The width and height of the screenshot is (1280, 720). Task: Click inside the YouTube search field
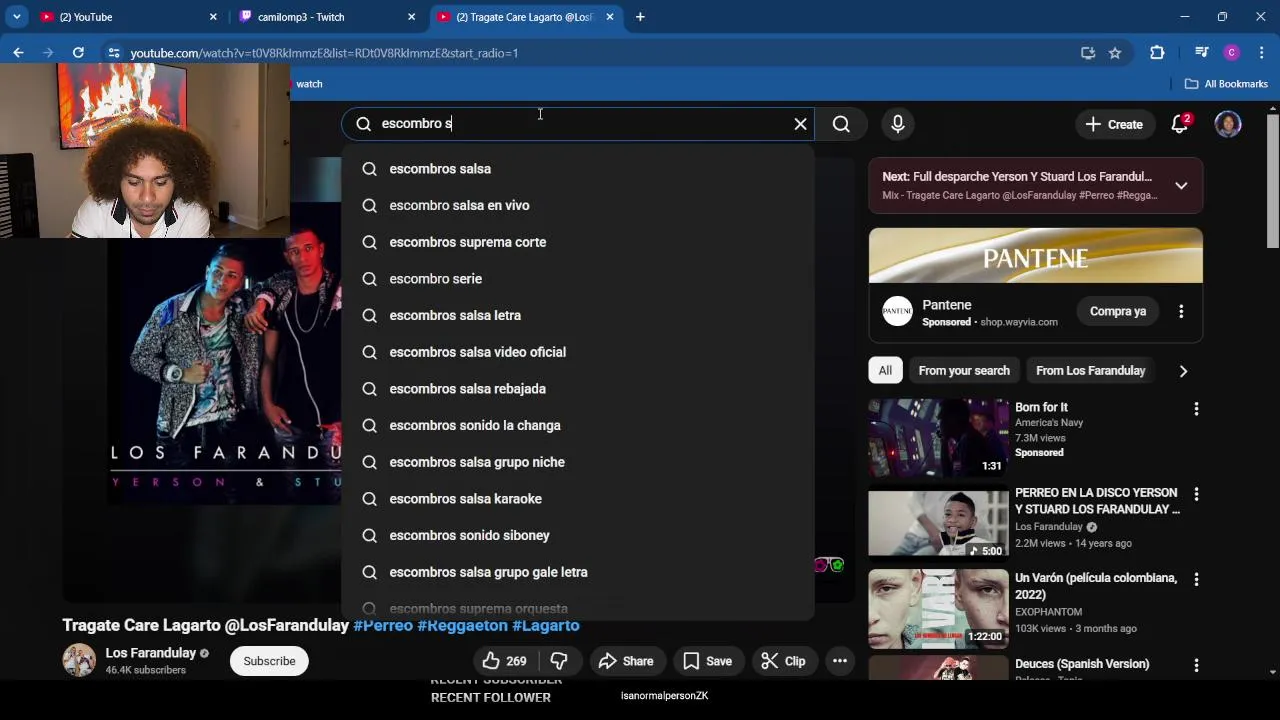click(580, 124)
